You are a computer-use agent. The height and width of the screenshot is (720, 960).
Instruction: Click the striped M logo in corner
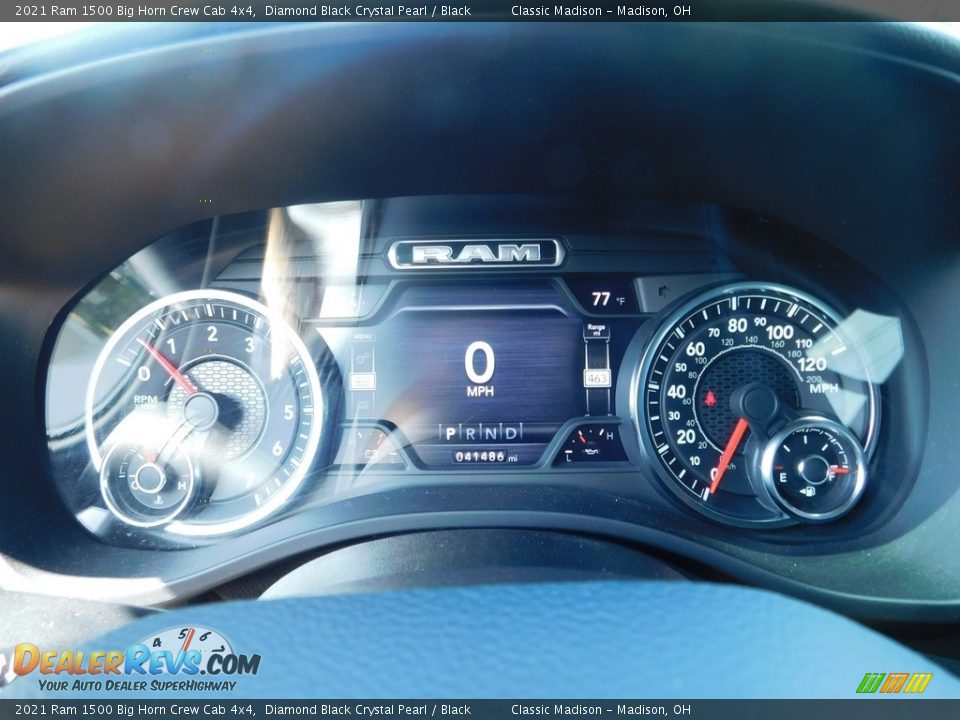(x=894, y=682)
